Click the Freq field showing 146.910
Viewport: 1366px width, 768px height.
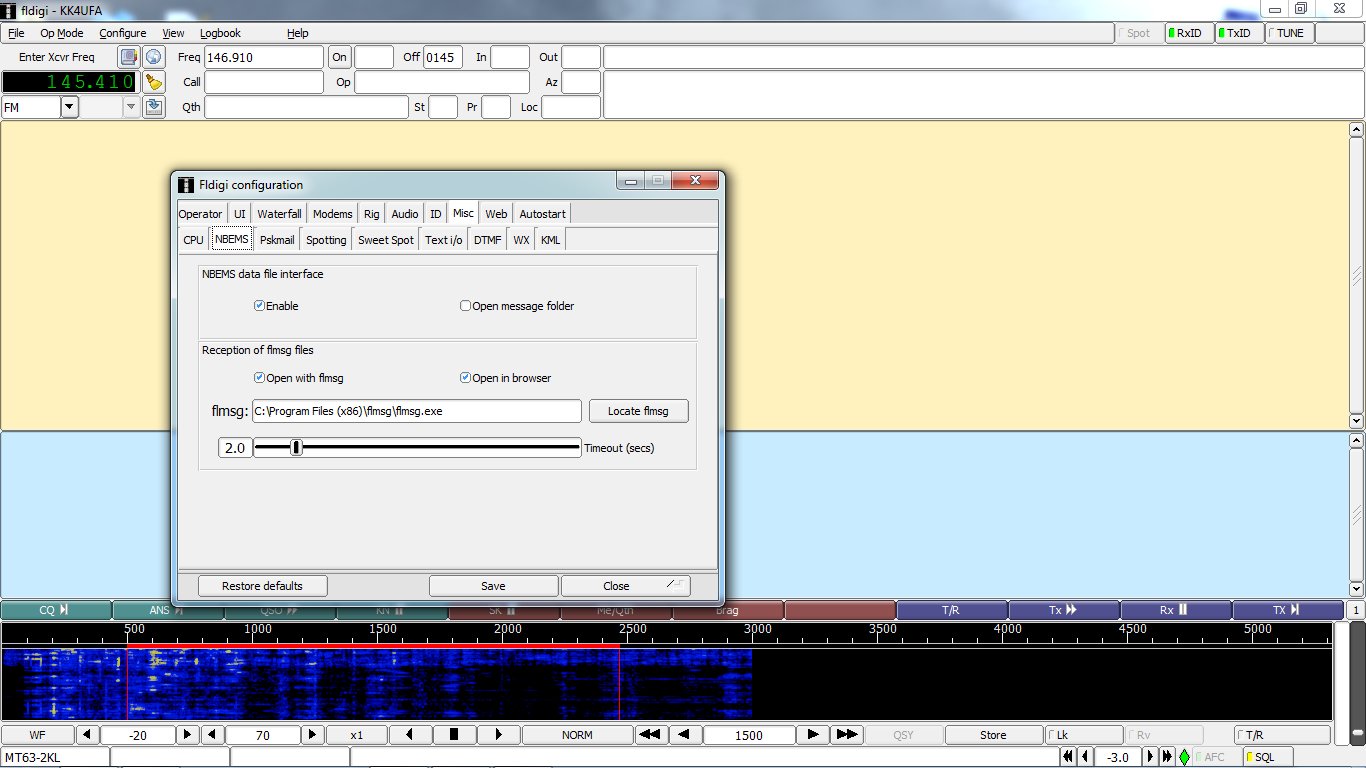point(264,57)
